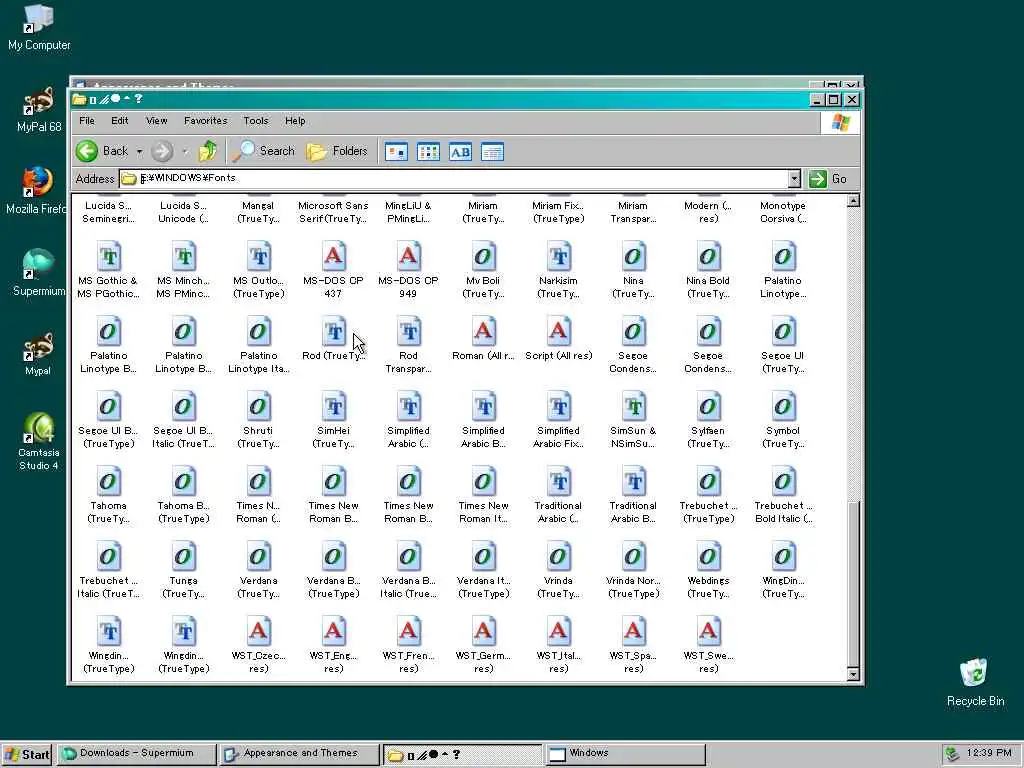The height and width of the screenshot is (768, 1024).
Task: Select the Shruti font icon
Action: pyautogui.click(x=259, y=407)
